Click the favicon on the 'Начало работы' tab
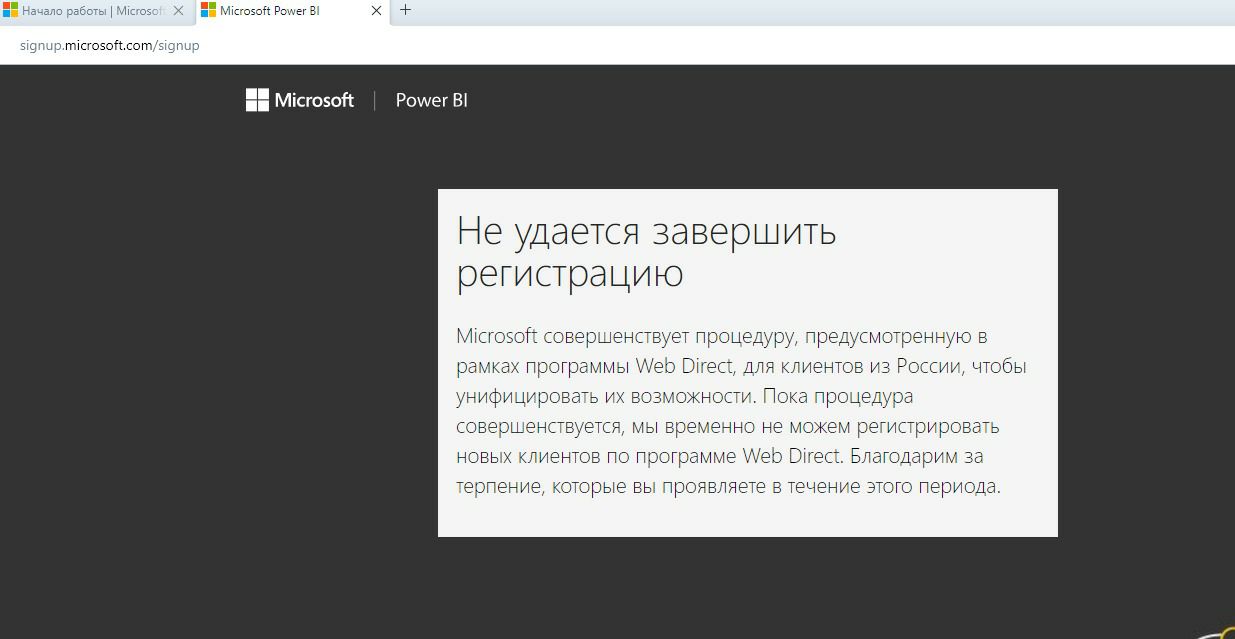This screenshot has width=1235, height=639. click(x=11, y=11)
